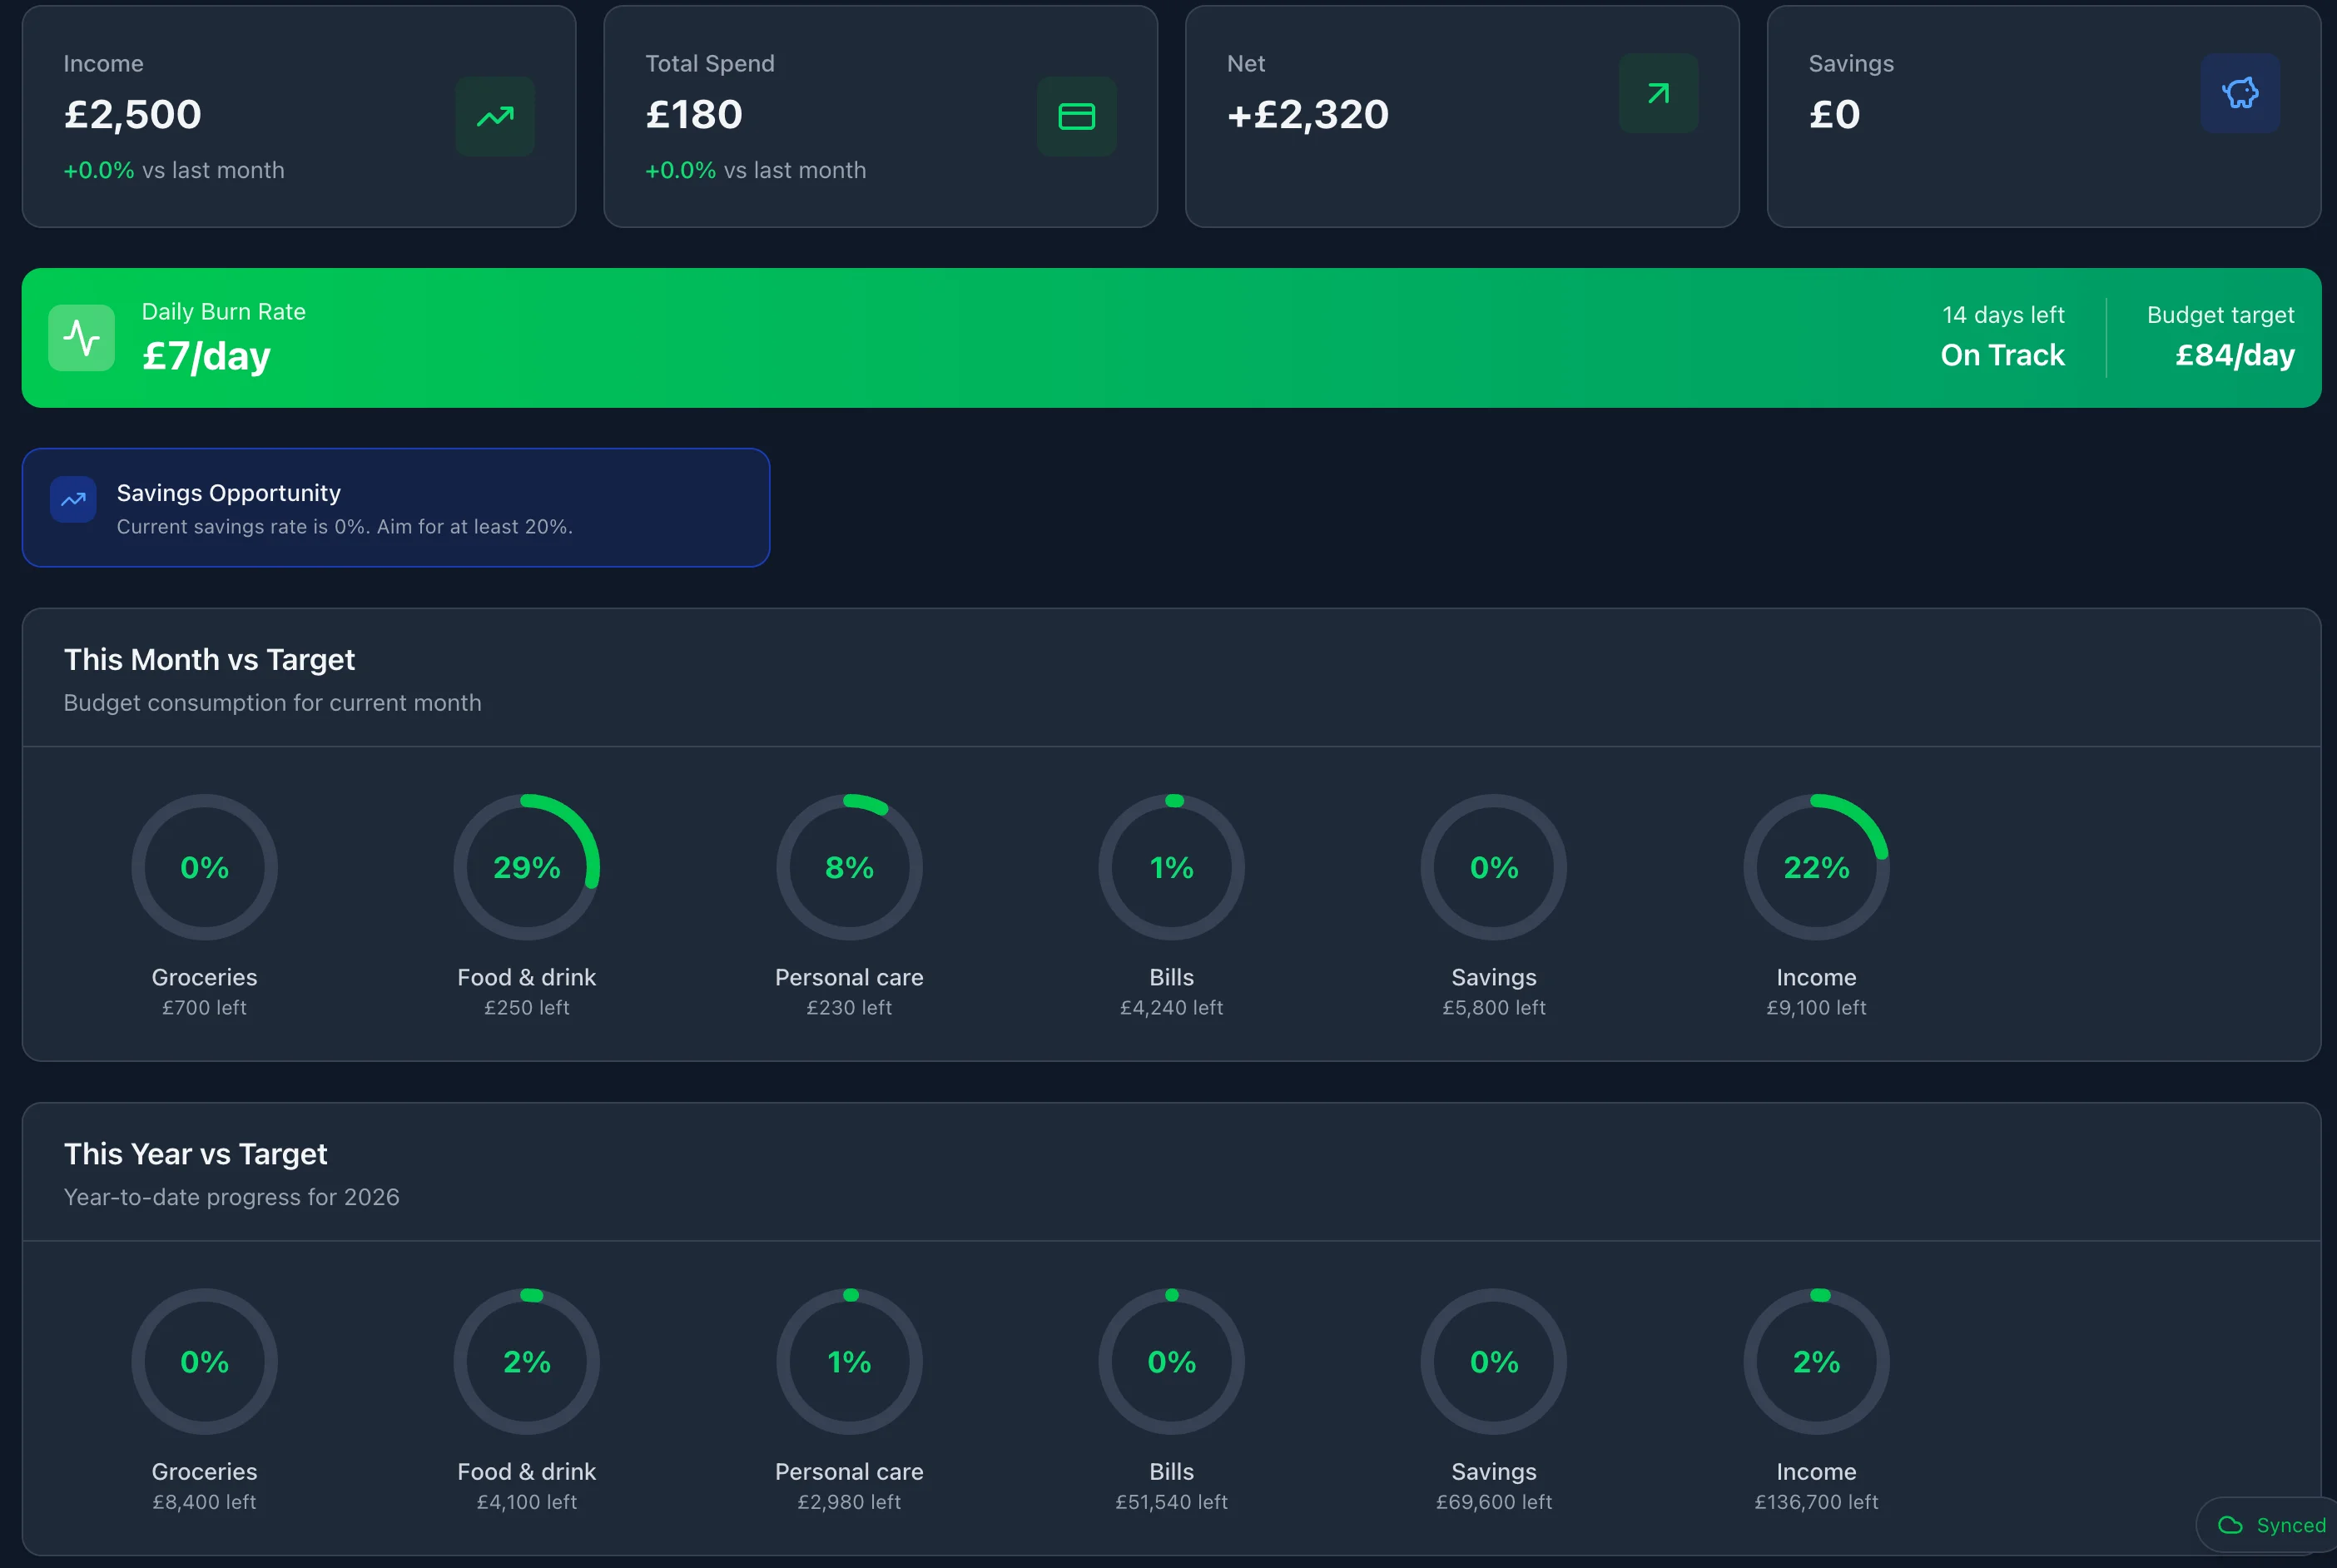This screenshot has width=2337, height=1568.
Task: Open the Savings Opportunity alert card
Action: coord(395,508)
